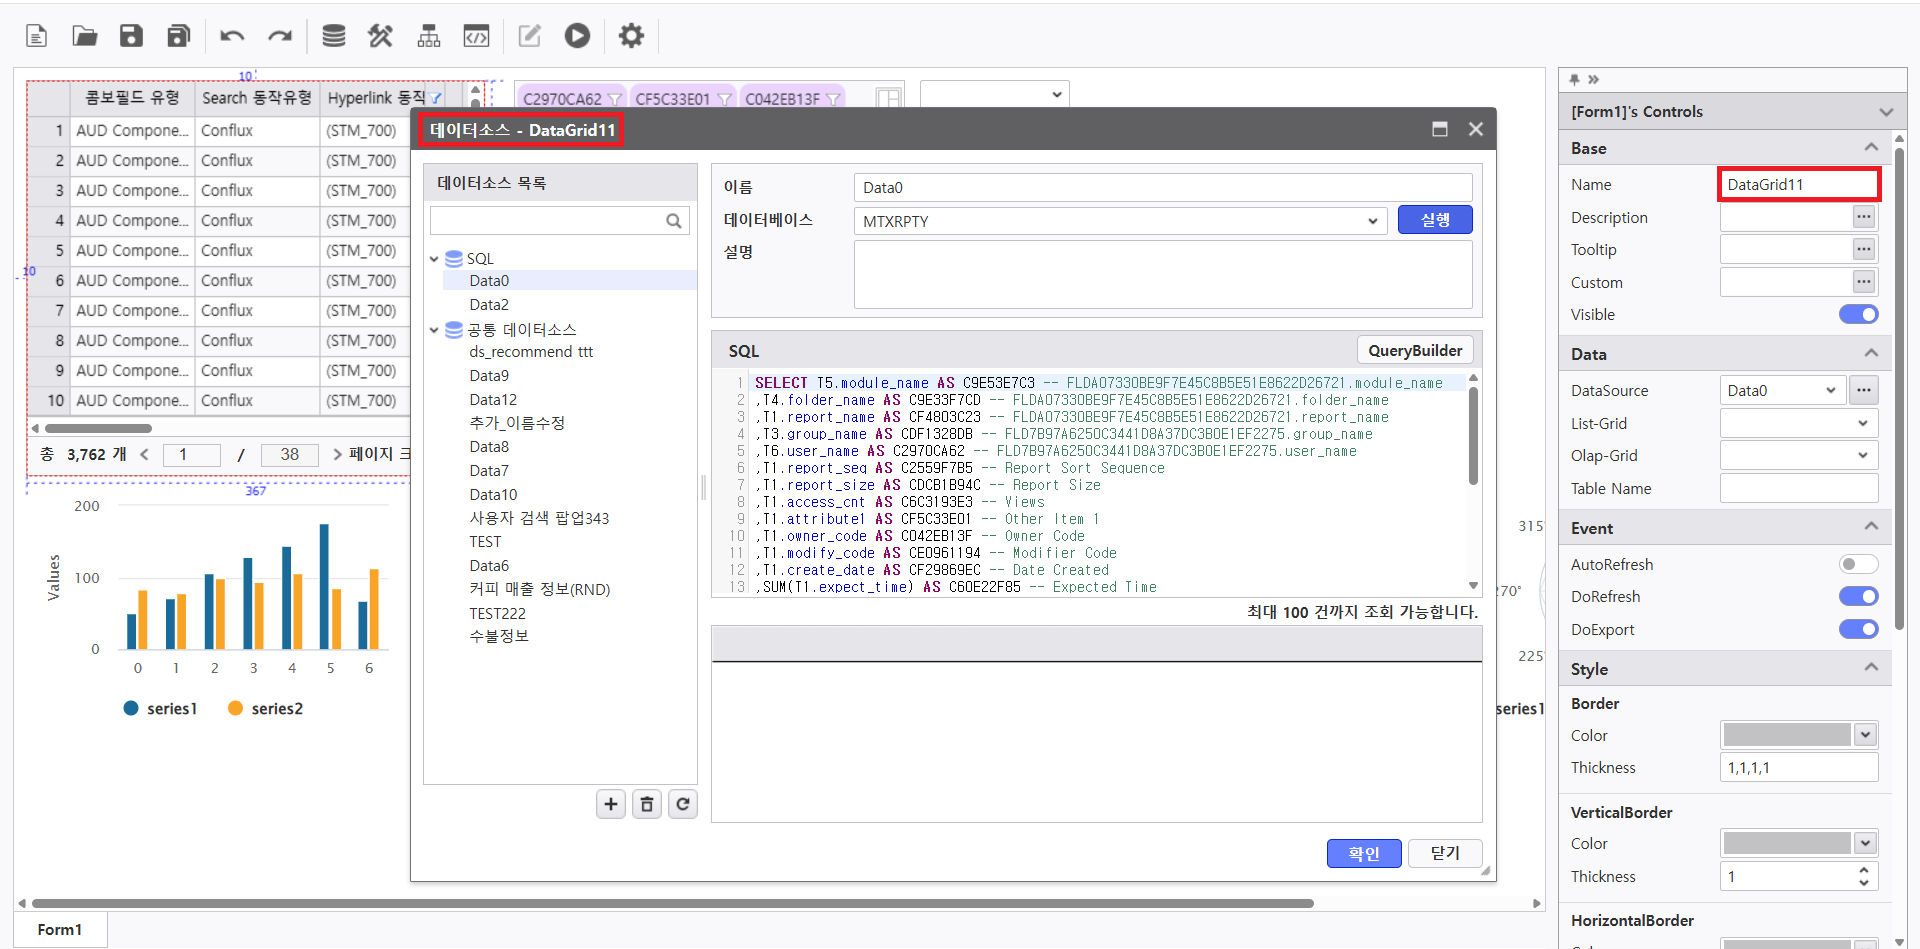Collapse the SQL tree node

coord(435,259)
